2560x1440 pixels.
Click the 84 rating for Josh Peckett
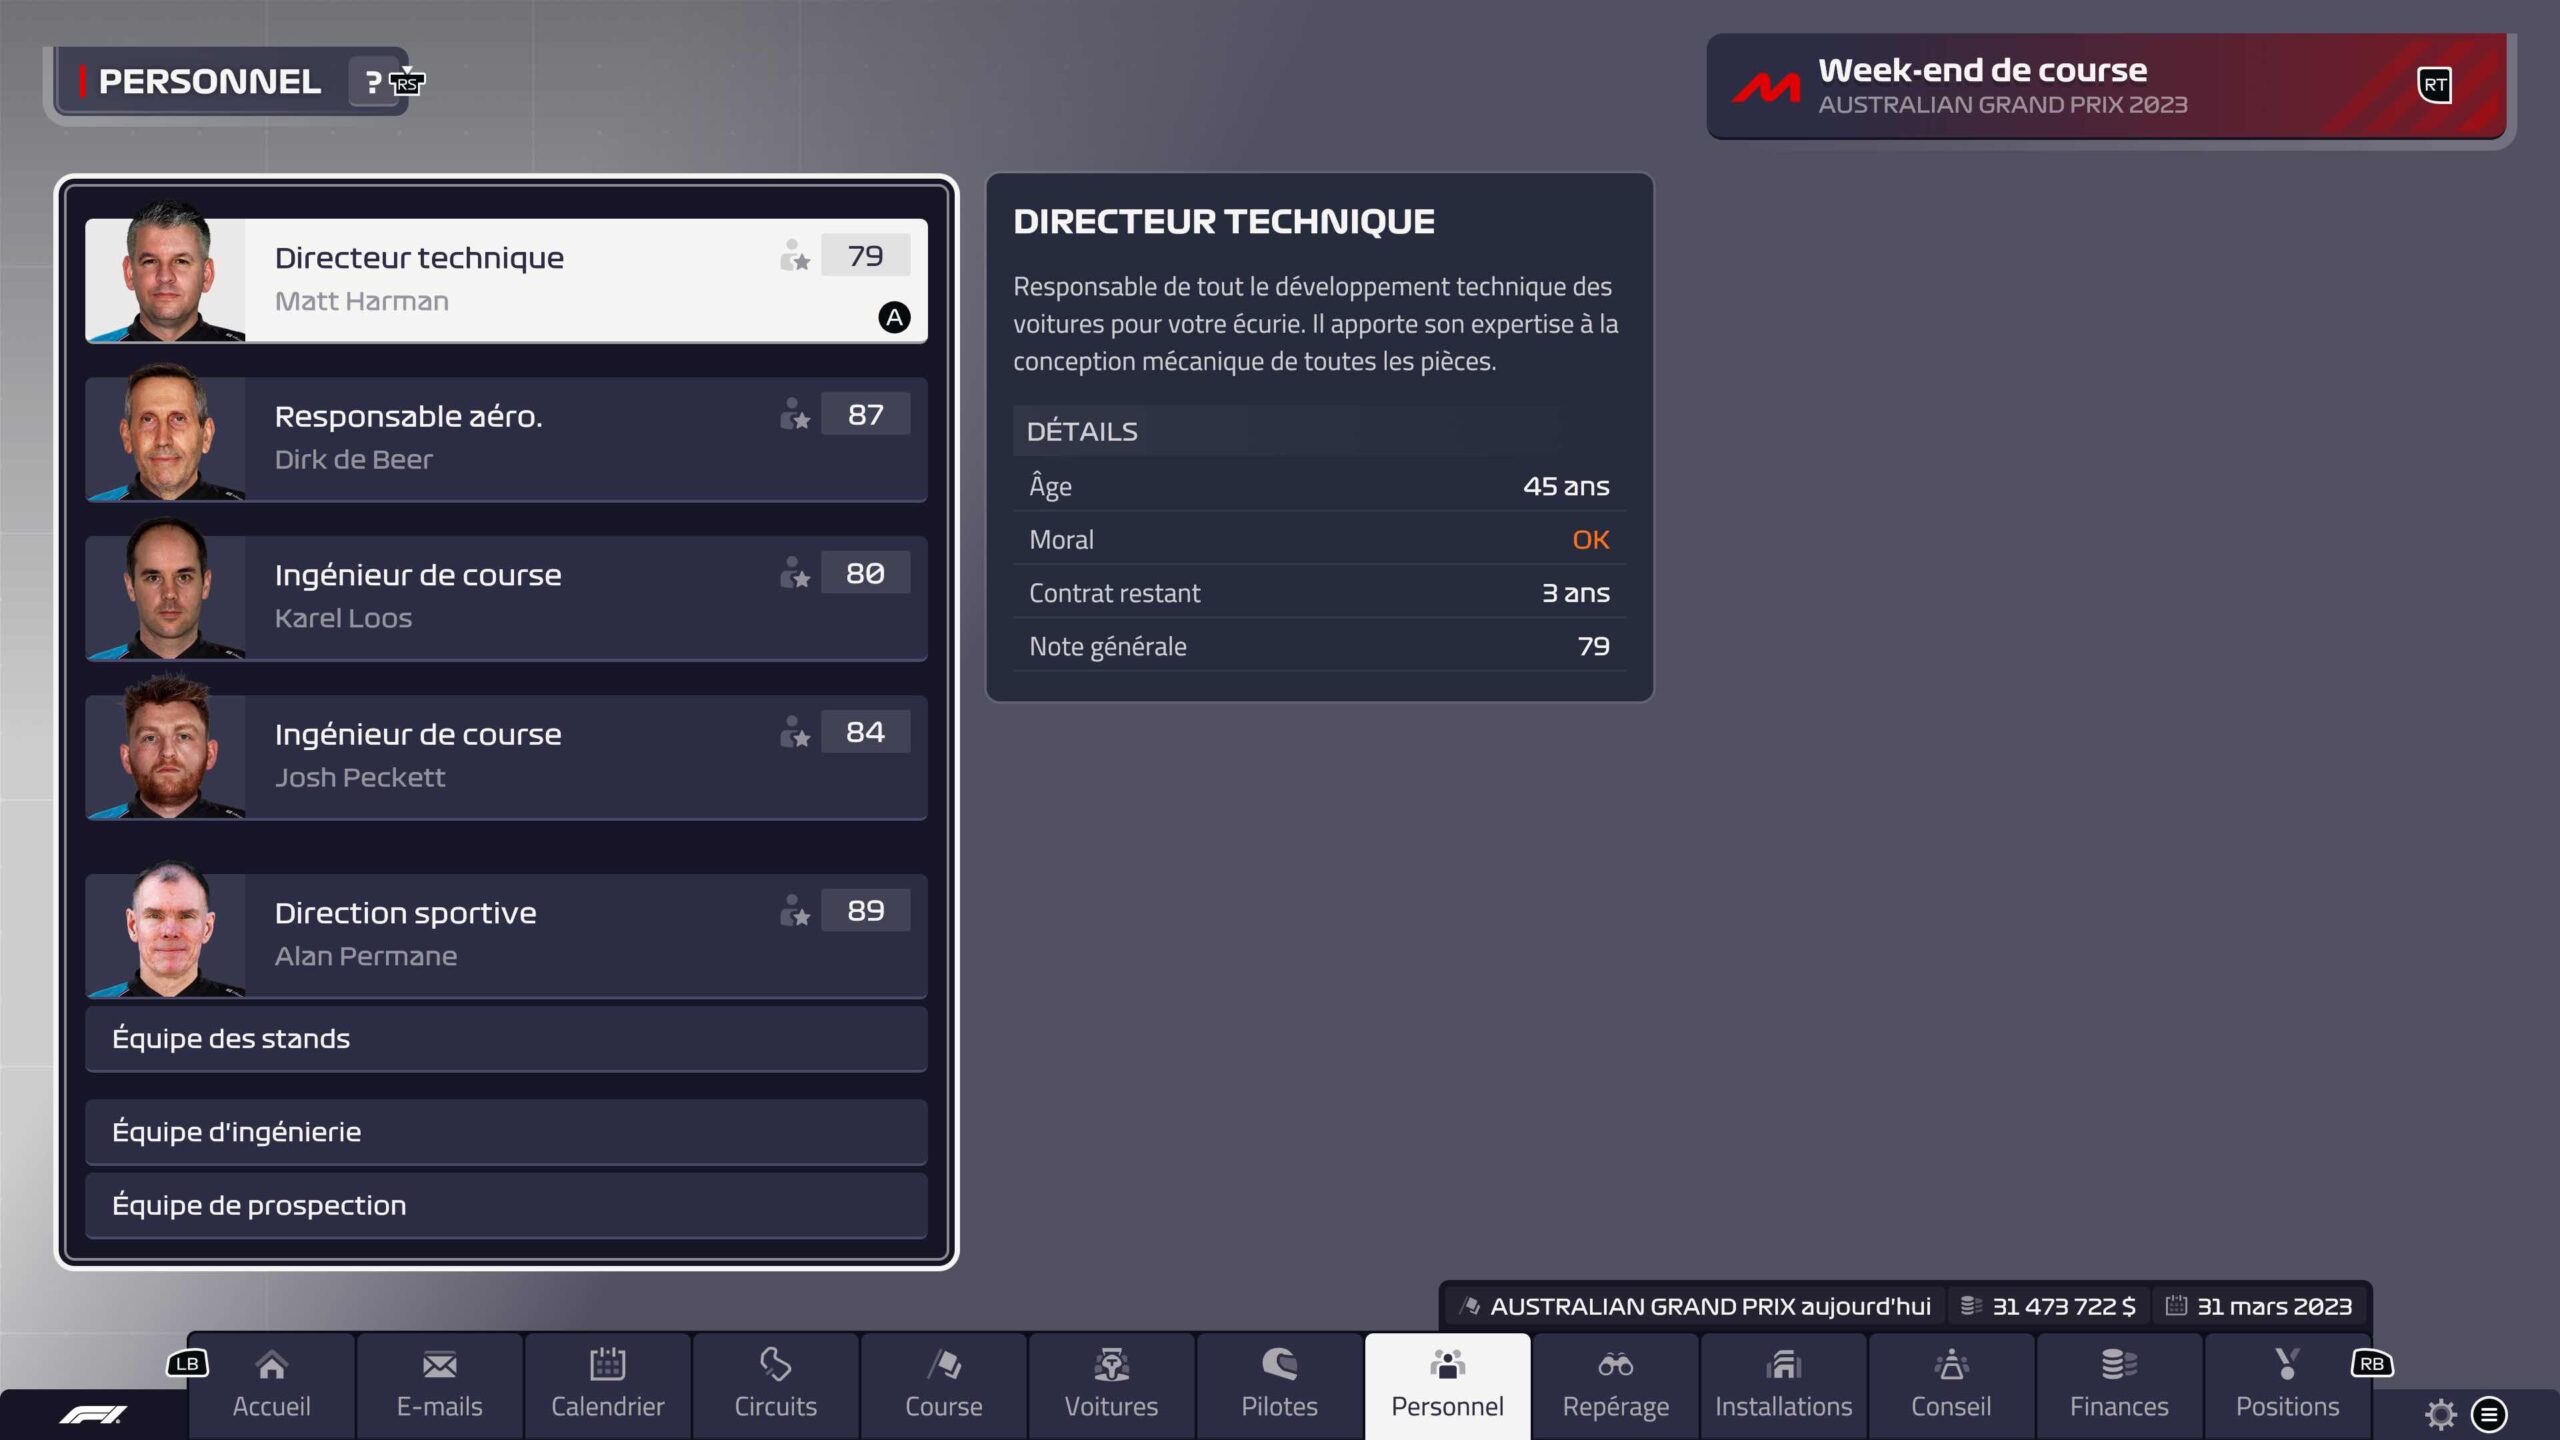pos(866,732)
